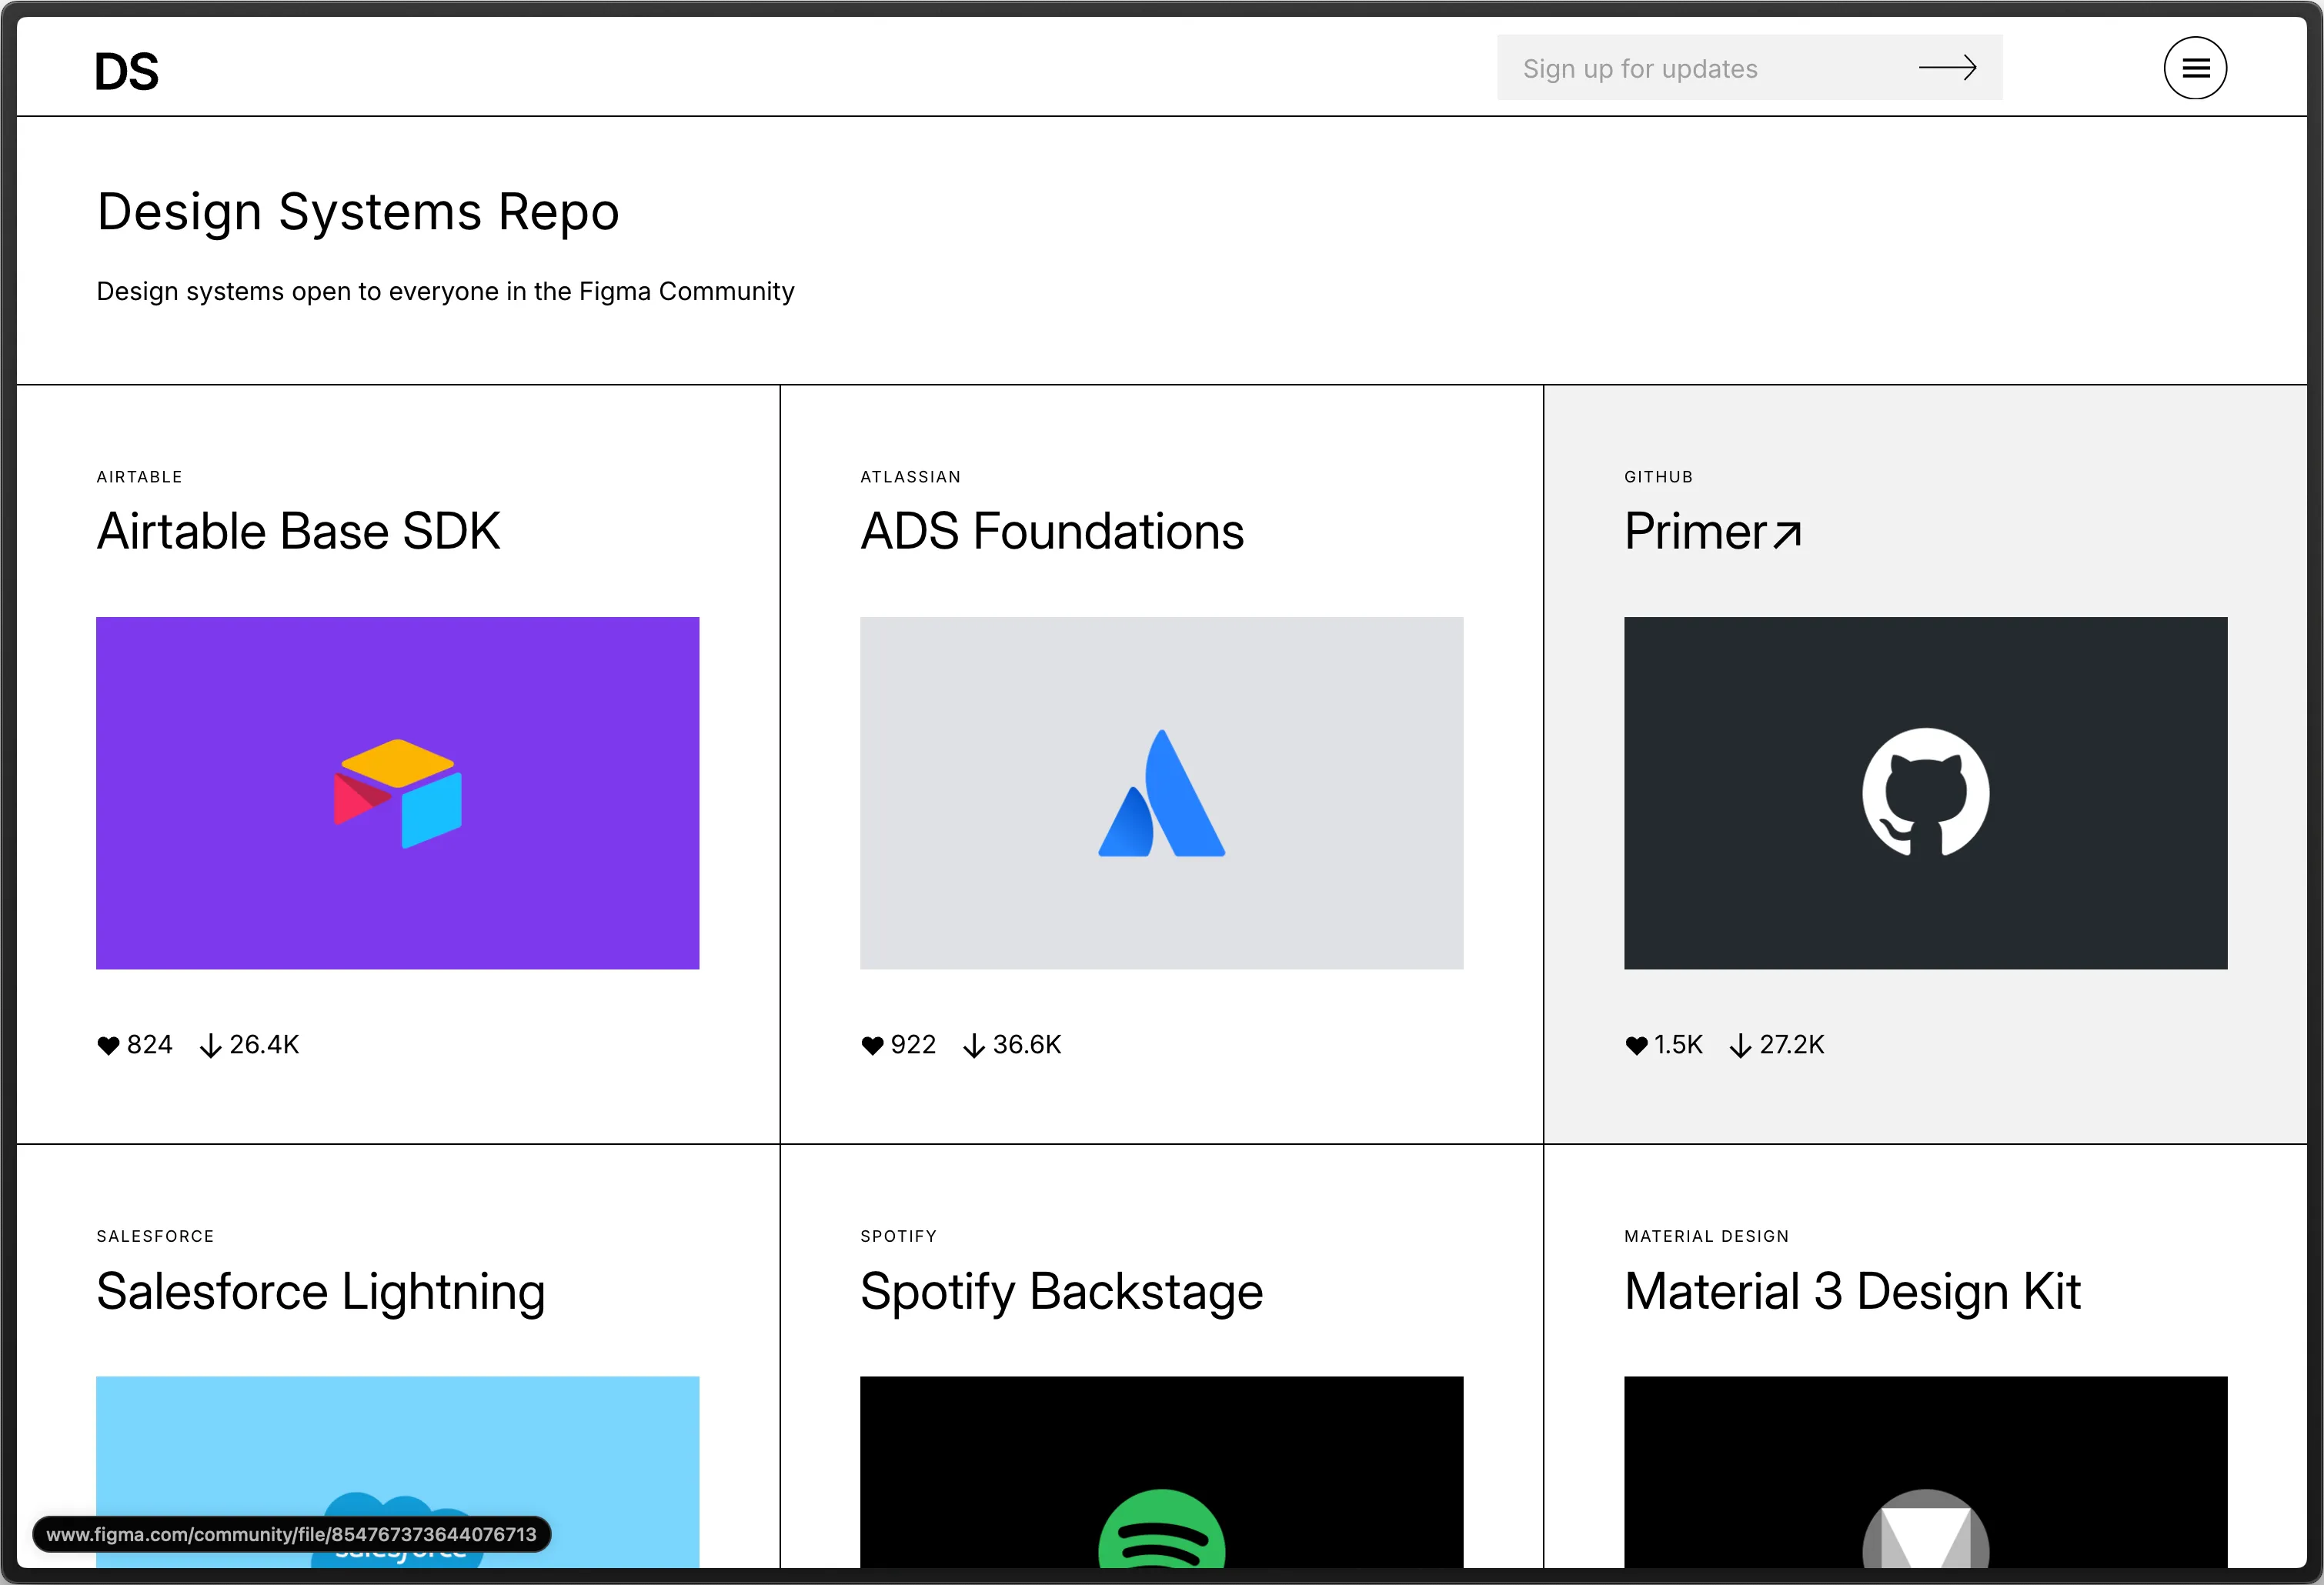Viewport: 2324px width, 1585px height.
Task: Click the Atlassian logo thumbnail
Action: point(1161,792)
